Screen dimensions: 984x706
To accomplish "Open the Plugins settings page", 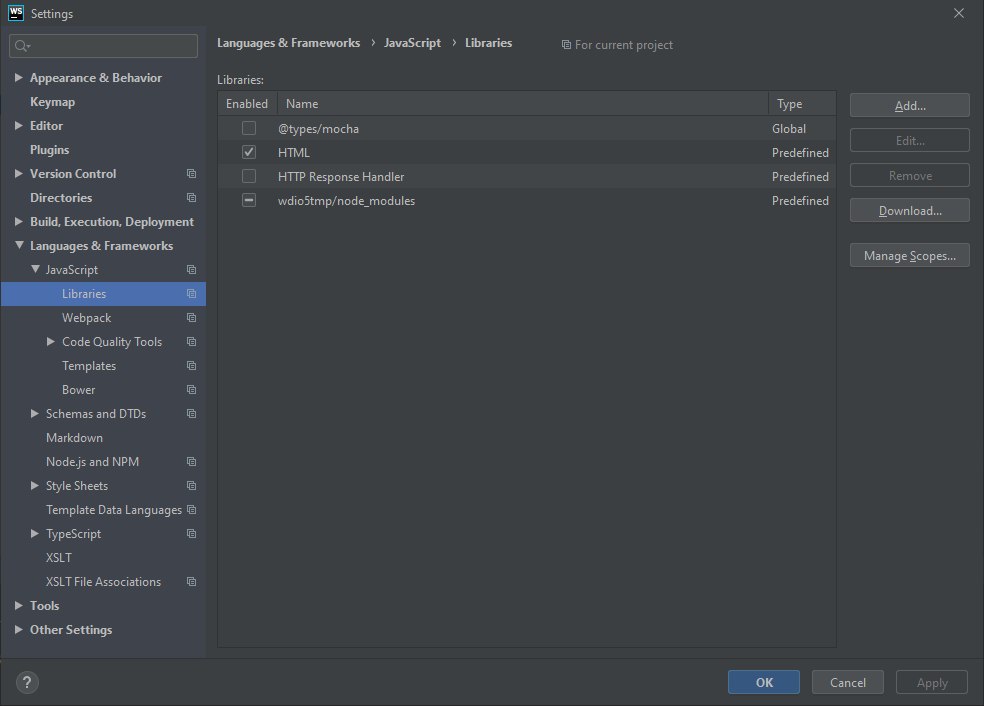I will click(50, 150).
